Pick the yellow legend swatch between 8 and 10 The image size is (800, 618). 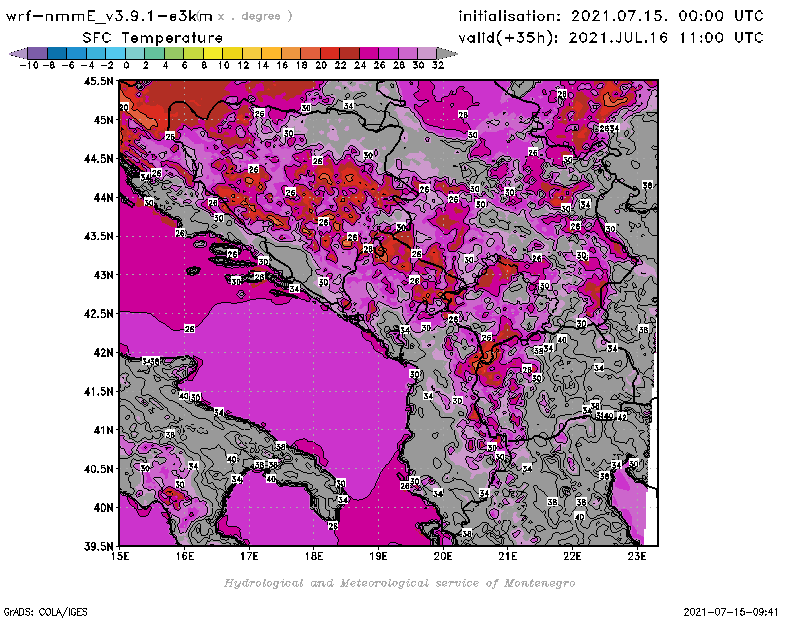(x=213, y=53)
